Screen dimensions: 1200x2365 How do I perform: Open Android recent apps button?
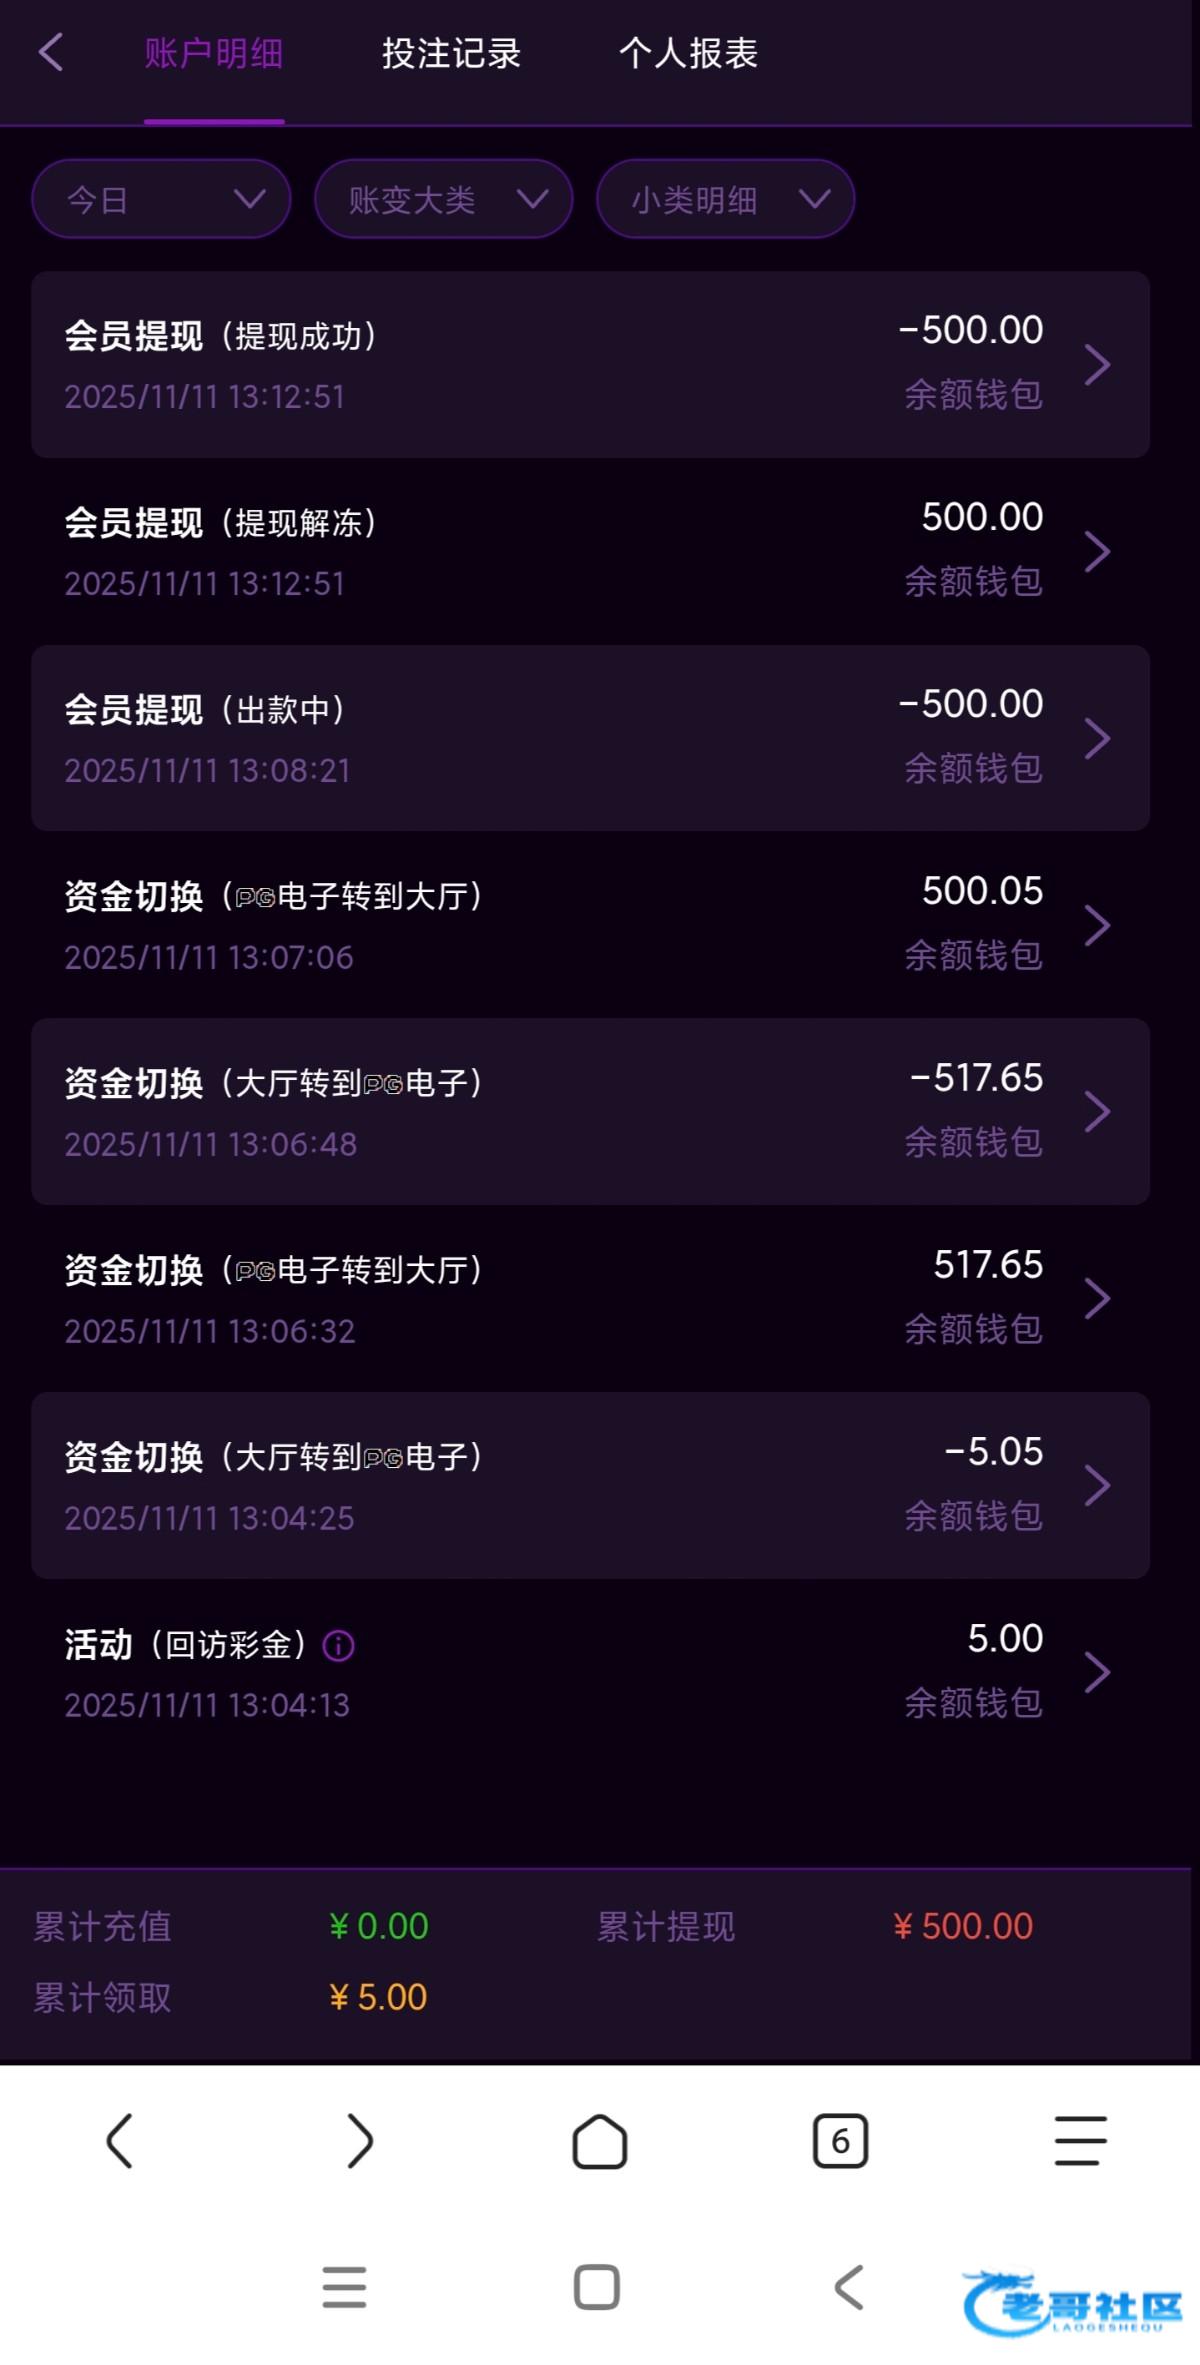(344, 2287)
